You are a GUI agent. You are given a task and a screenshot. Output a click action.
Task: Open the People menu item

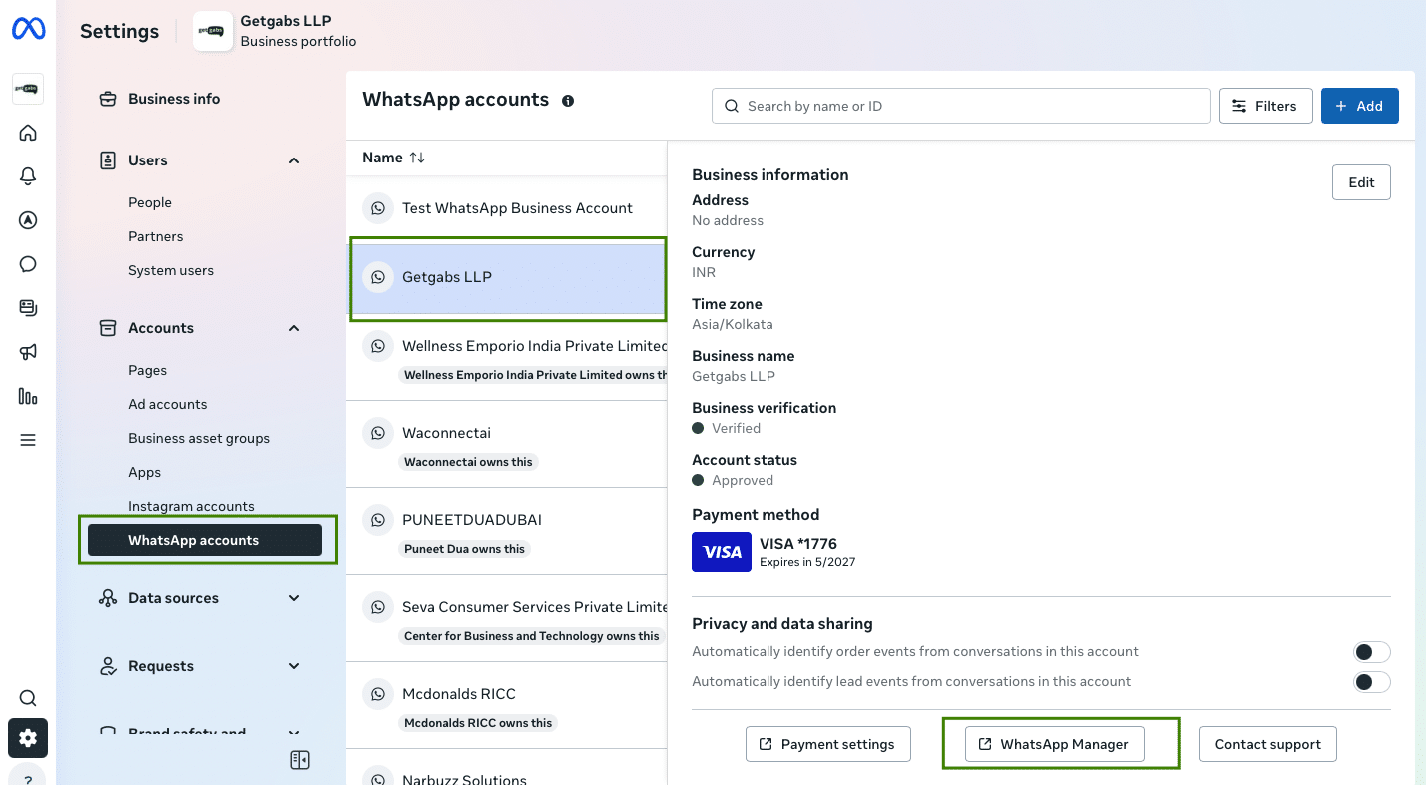pos(150,202)
